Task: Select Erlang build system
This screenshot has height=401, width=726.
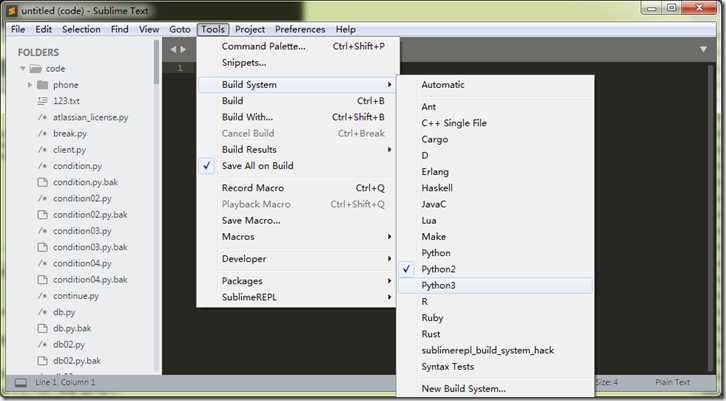Action: pyautogui.click(x=495, y=172)
